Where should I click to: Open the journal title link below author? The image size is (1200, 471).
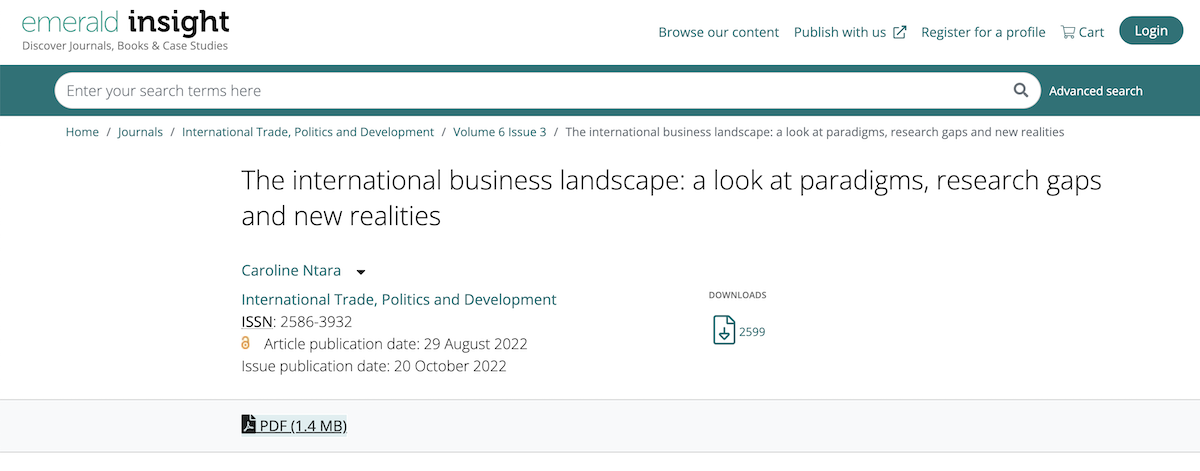[x=399, y=299]
